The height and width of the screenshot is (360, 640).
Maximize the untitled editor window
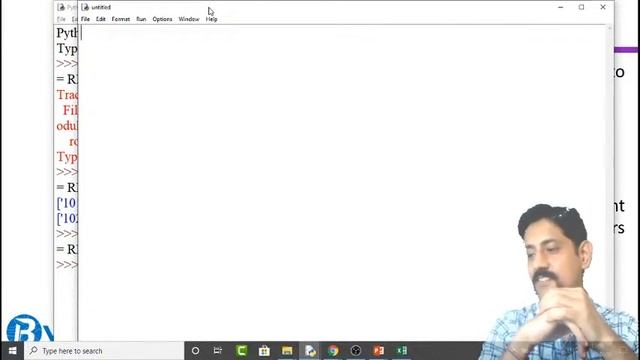[581, 7]
